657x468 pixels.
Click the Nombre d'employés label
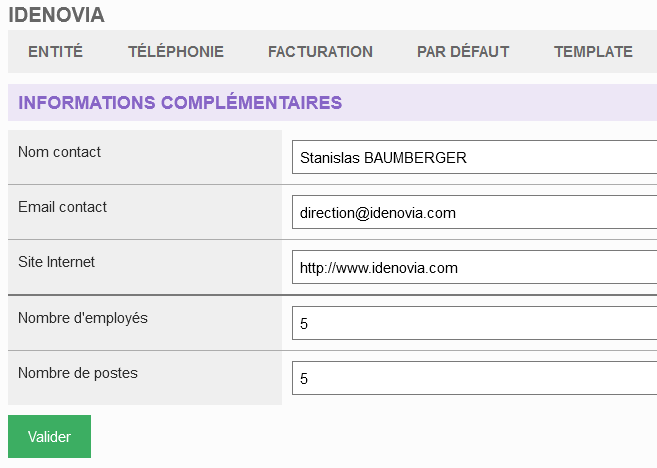click(83, 318)
